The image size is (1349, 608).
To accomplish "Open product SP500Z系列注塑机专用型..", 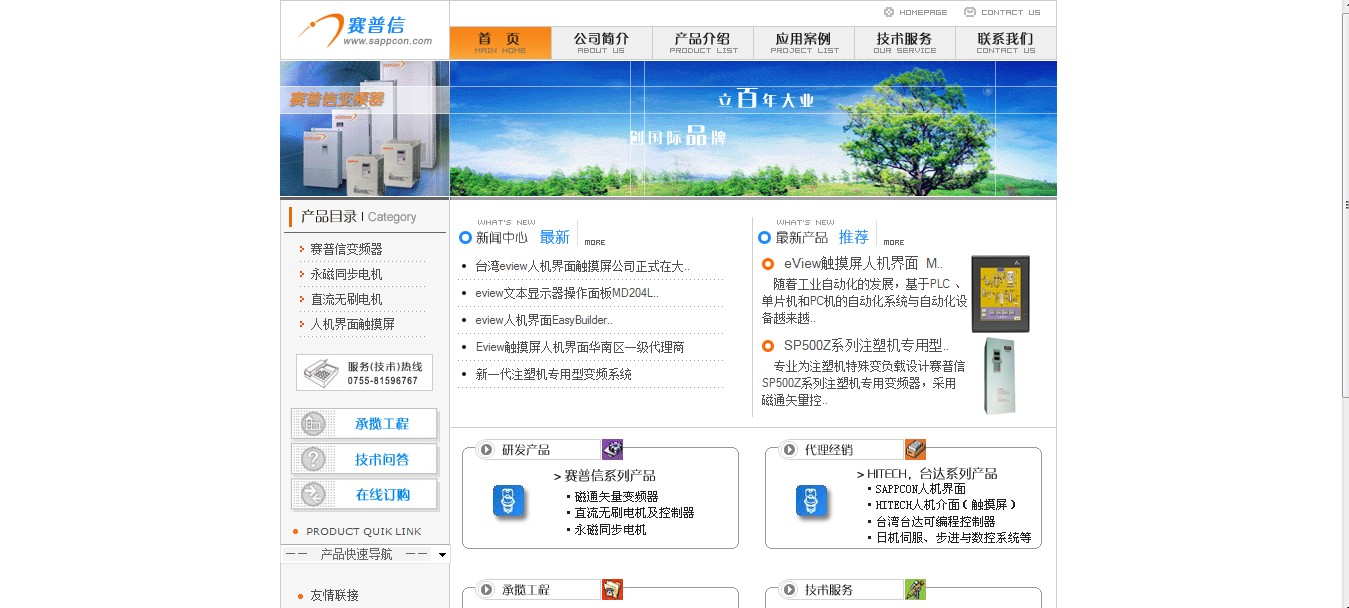I will tap(866, 345).
